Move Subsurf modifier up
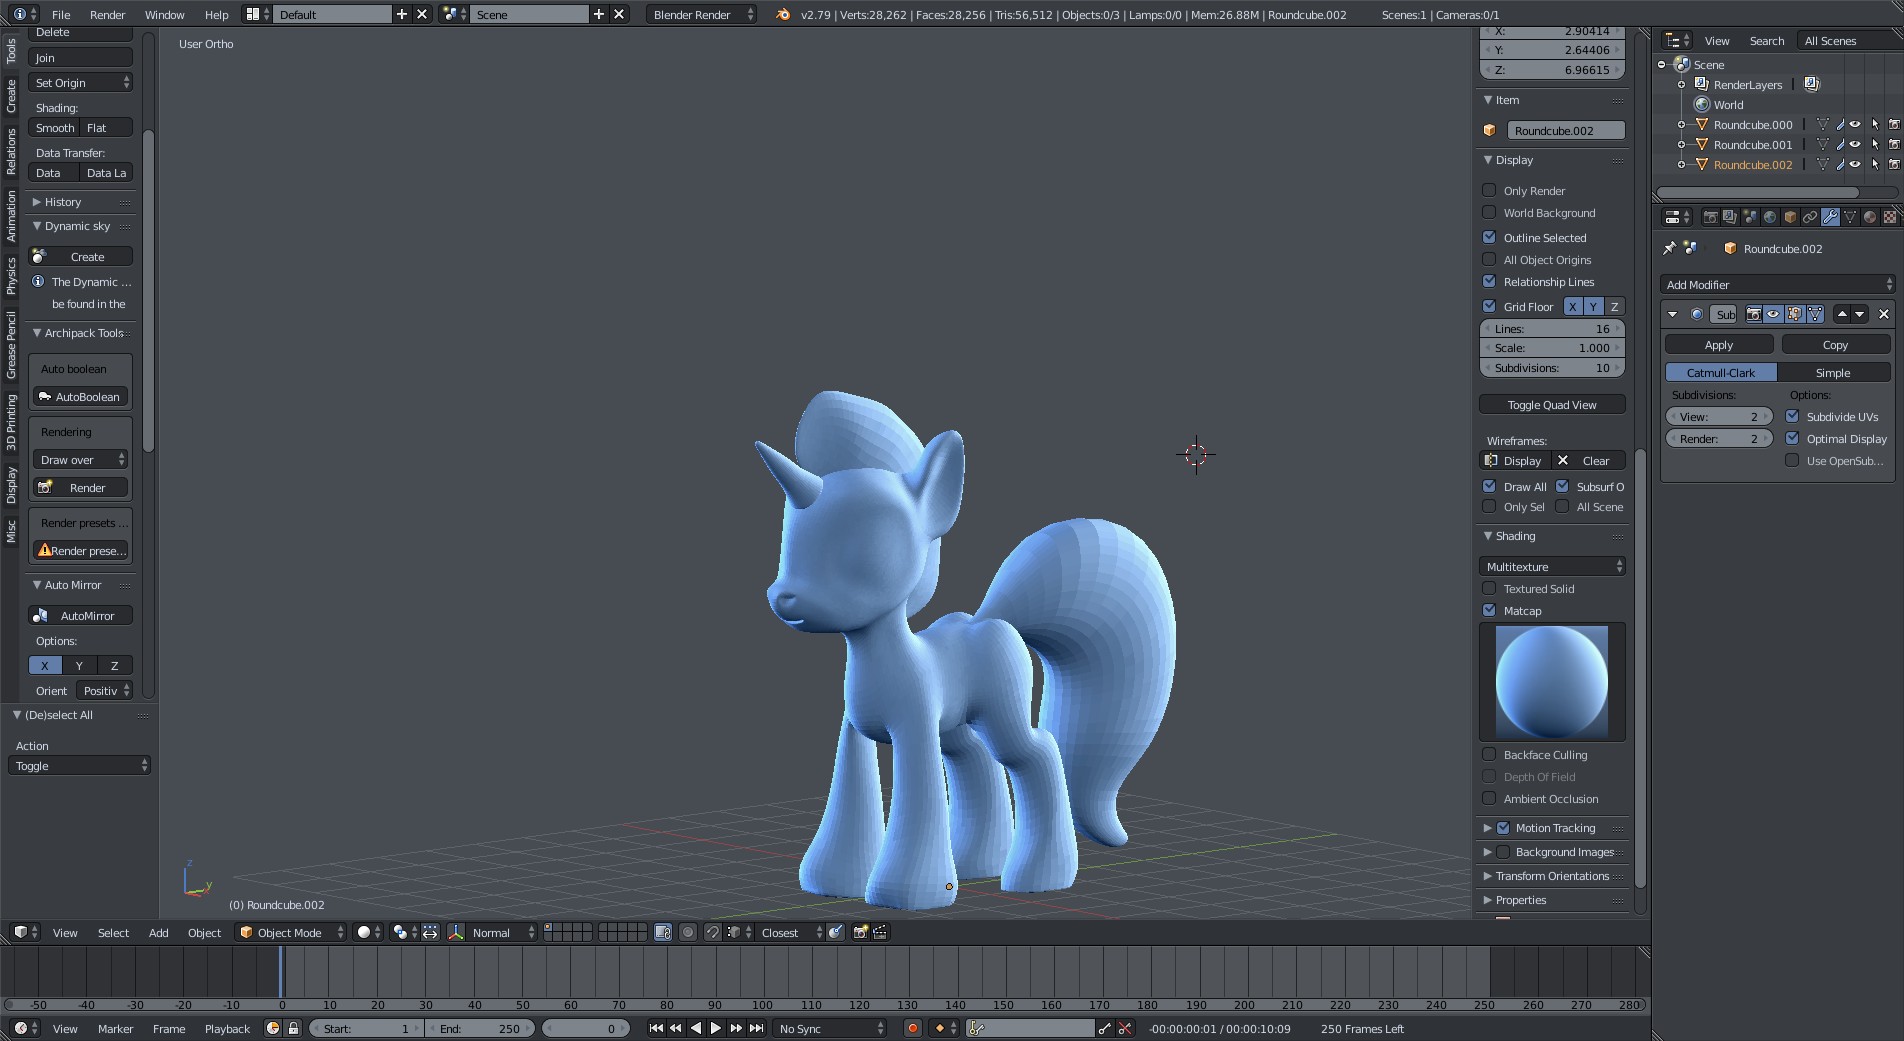1904x1041 pixels. pos(1842,314)
